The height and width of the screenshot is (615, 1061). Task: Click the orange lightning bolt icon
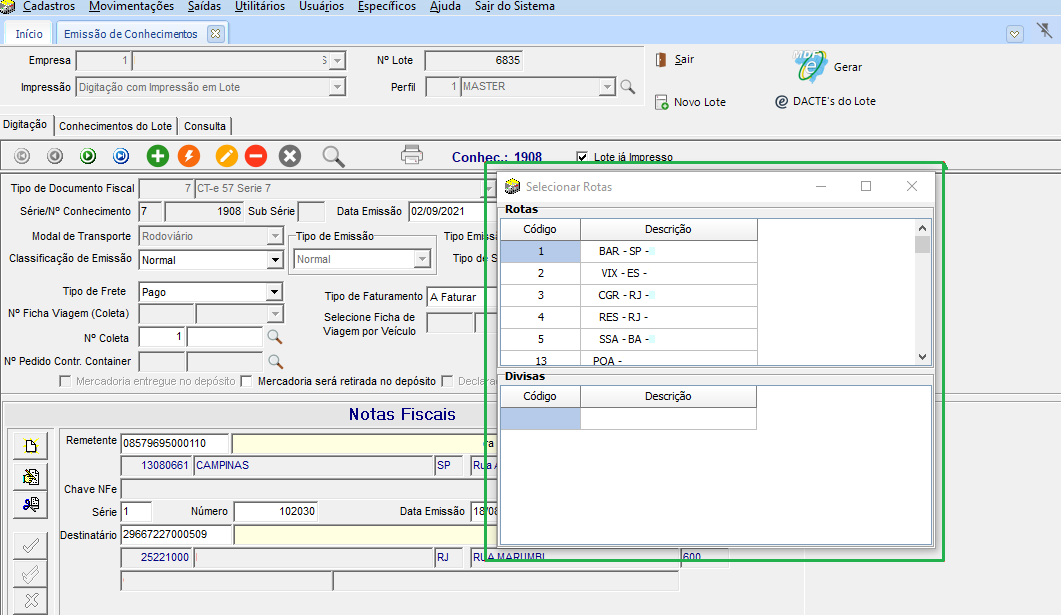(x=188, y=156)
